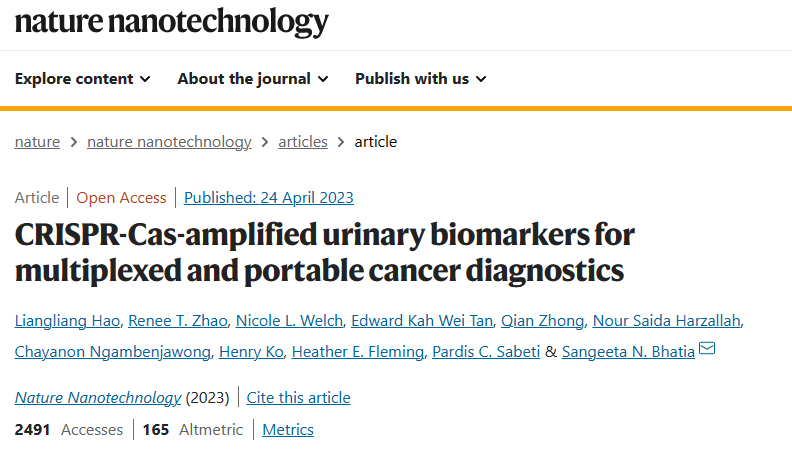Open the Cite this article link

[x=299, y=398]
